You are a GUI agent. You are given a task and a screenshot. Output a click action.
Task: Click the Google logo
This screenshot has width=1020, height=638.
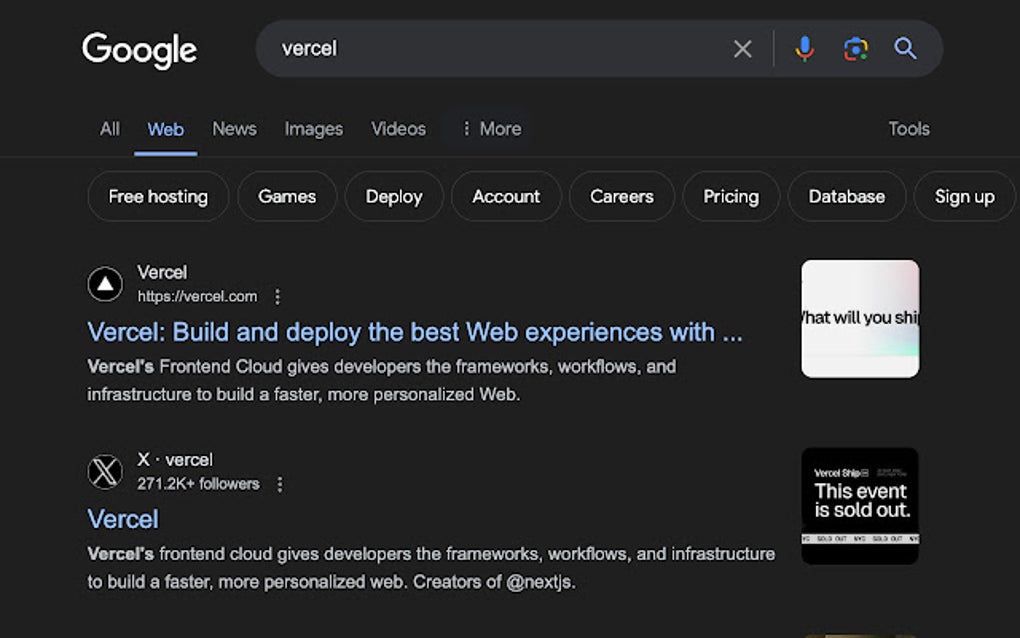[139, 49]
